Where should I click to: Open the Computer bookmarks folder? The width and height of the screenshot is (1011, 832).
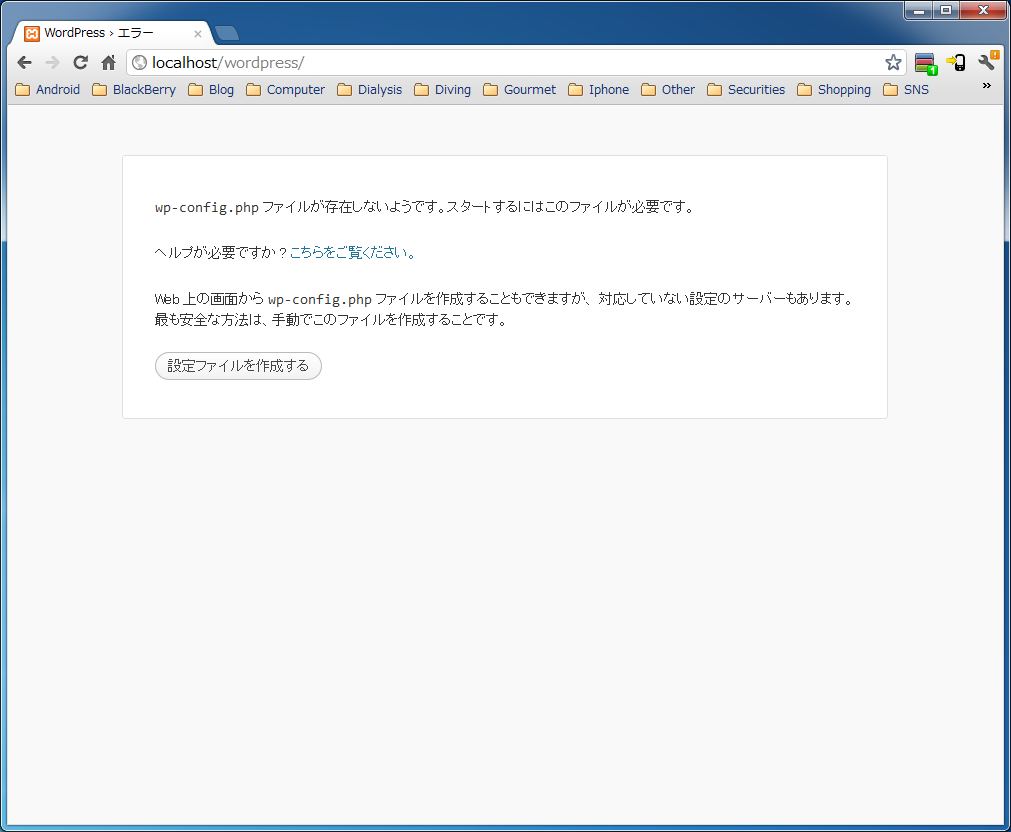click(286, 90)
